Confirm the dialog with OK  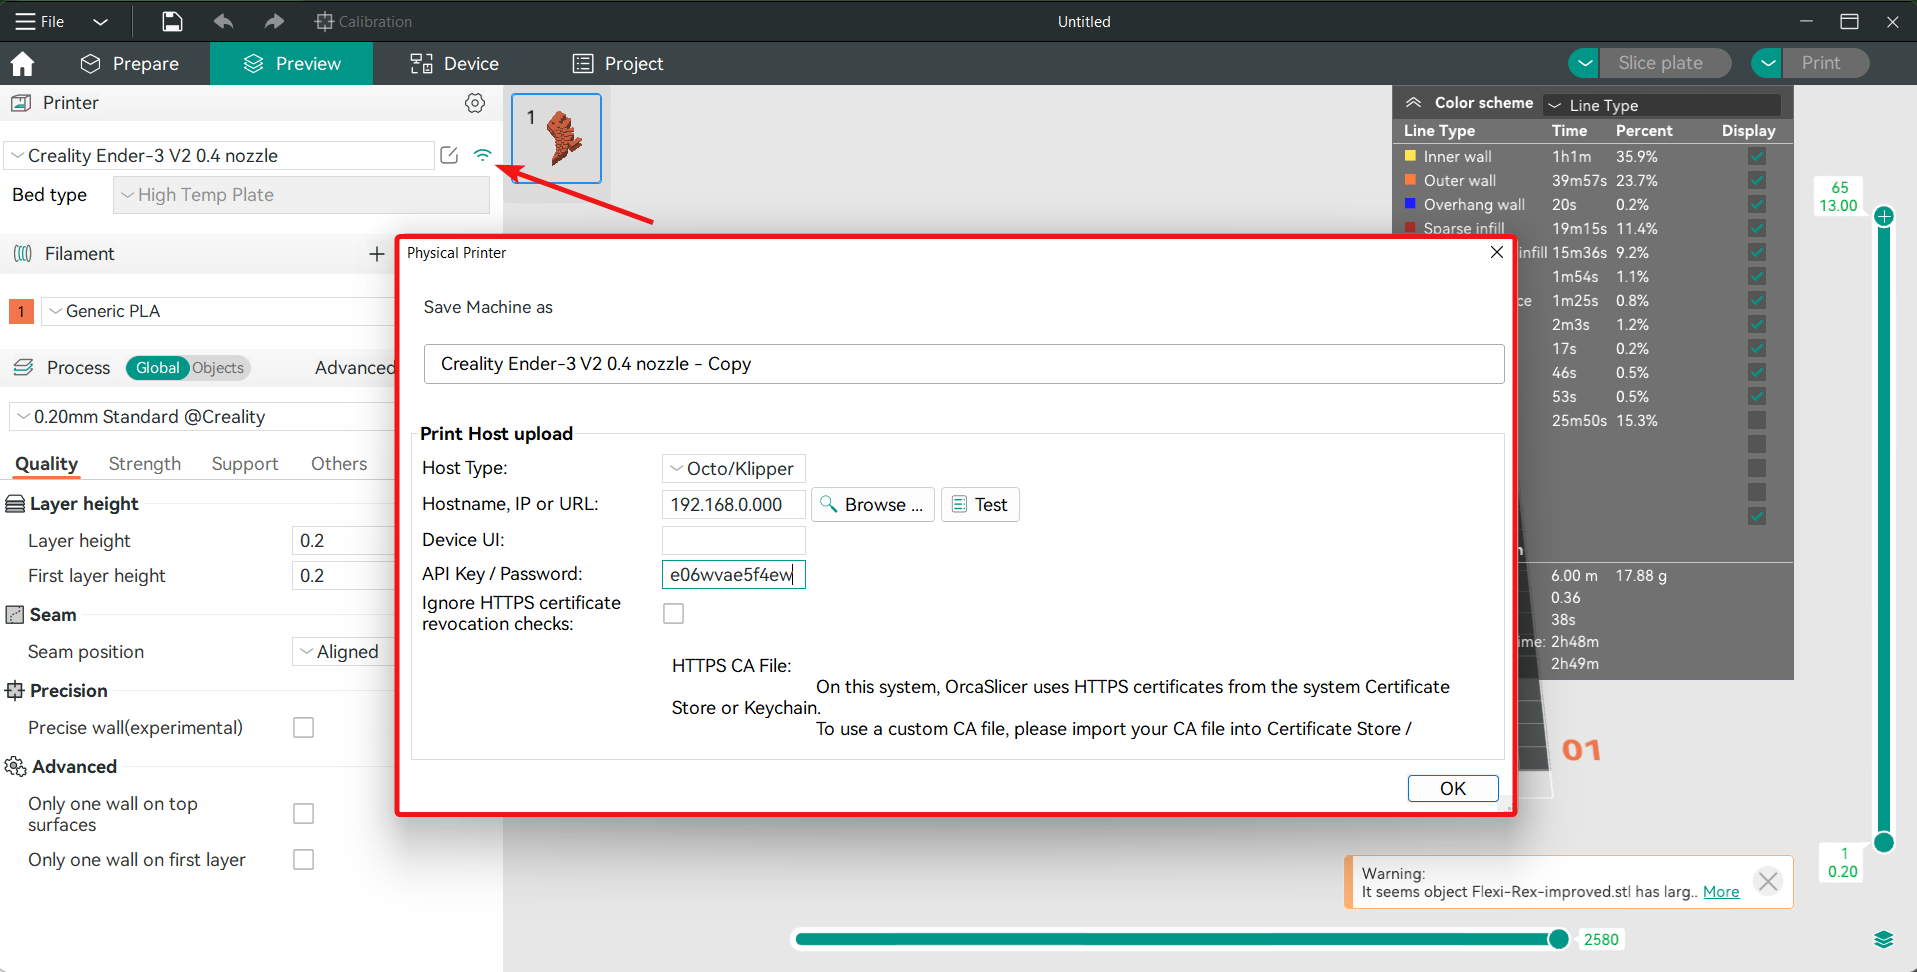pos(1453,788)
